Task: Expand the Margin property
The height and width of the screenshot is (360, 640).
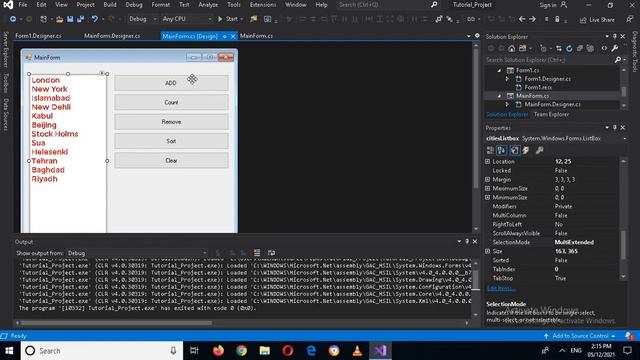Action: click(487, 180)
